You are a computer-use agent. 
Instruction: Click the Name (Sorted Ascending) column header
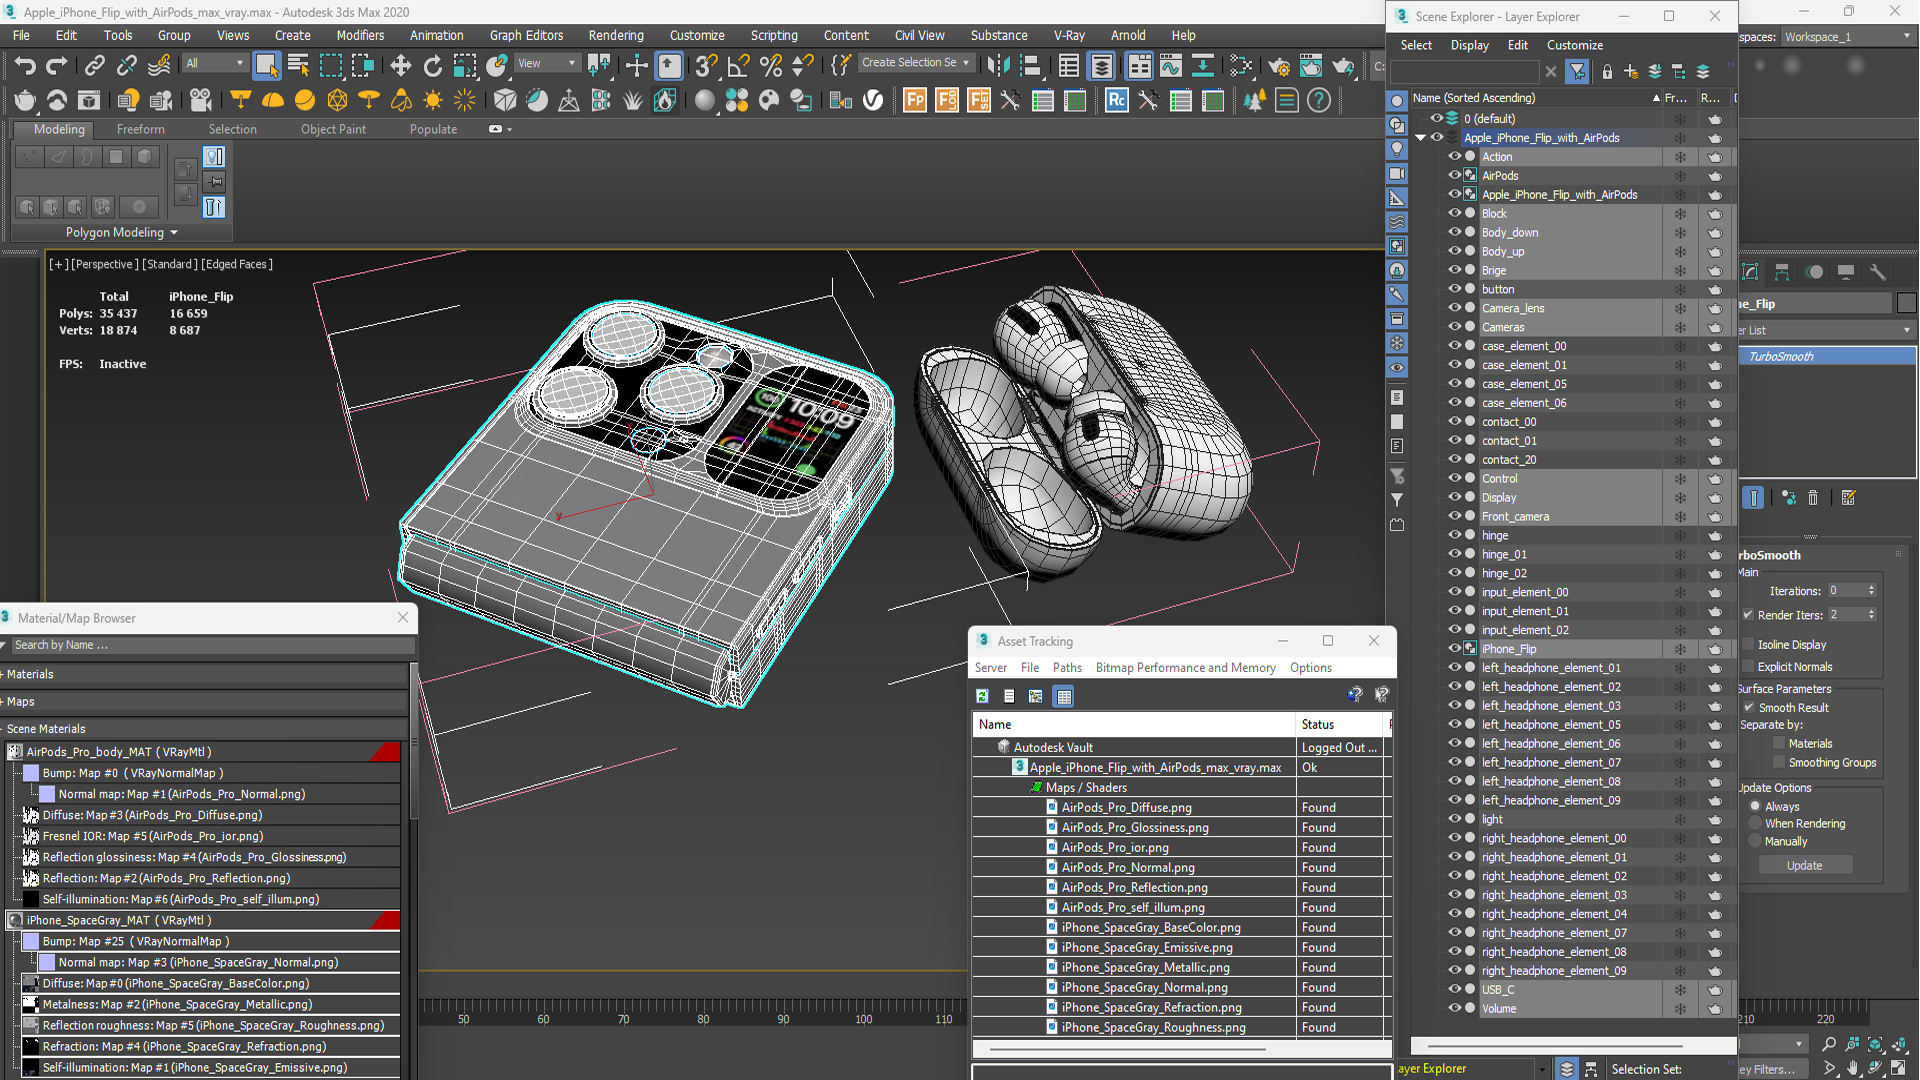(1535, 98)
